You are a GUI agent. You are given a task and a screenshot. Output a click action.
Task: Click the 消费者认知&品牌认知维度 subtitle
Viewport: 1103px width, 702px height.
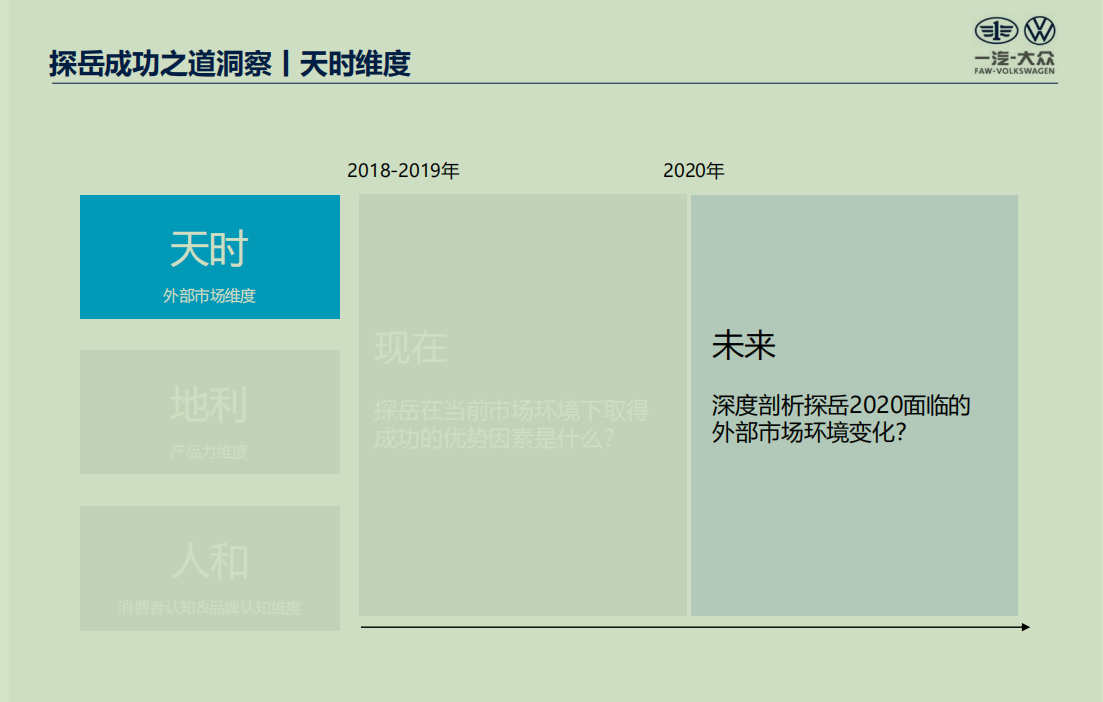point(210,608)
